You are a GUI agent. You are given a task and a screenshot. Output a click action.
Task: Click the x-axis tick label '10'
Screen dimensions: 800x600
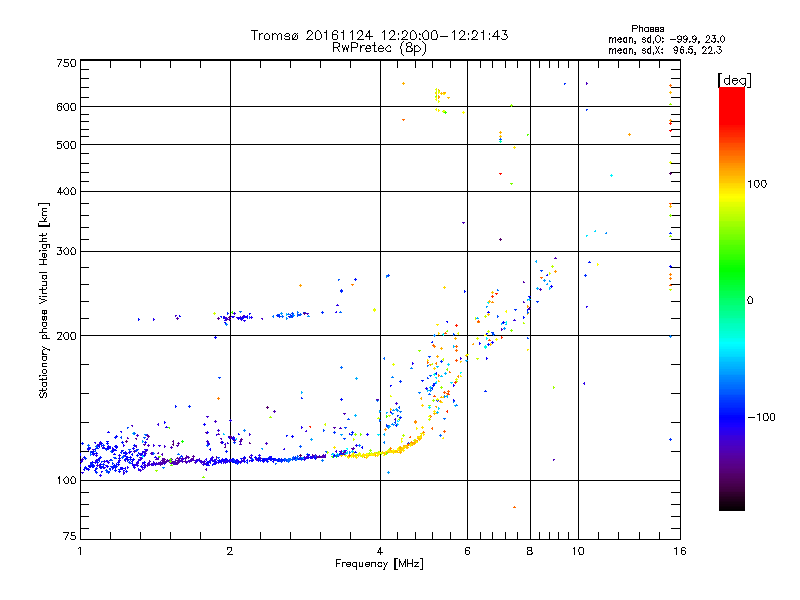click(578, 551)
